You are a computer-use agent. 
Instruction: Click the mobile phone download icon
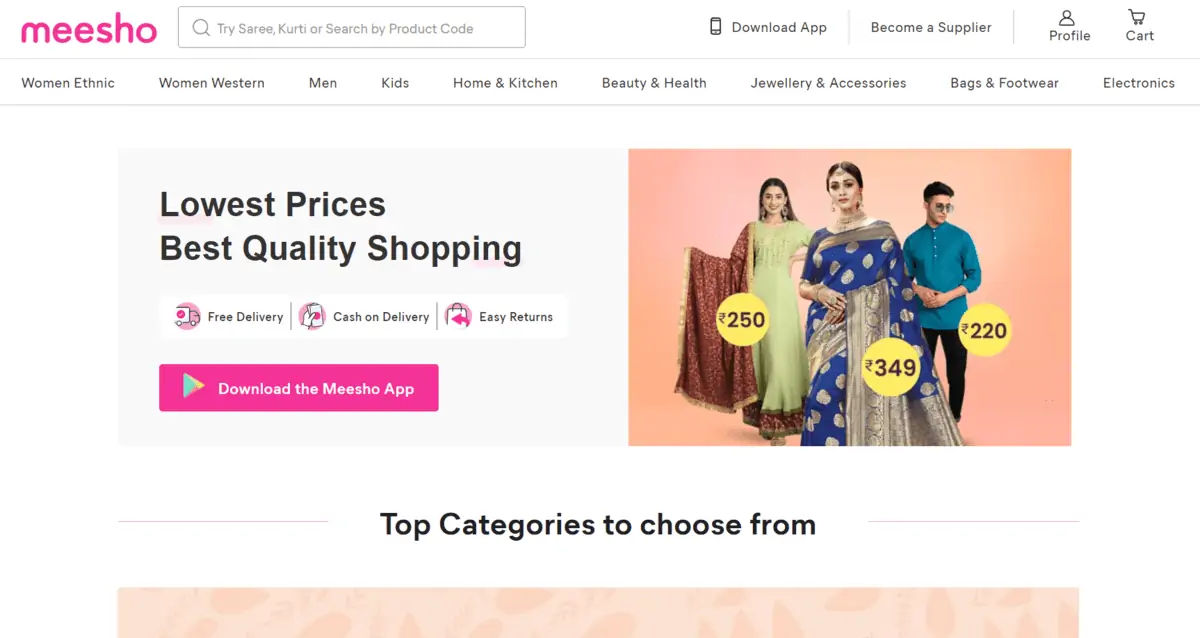(715, 27)
